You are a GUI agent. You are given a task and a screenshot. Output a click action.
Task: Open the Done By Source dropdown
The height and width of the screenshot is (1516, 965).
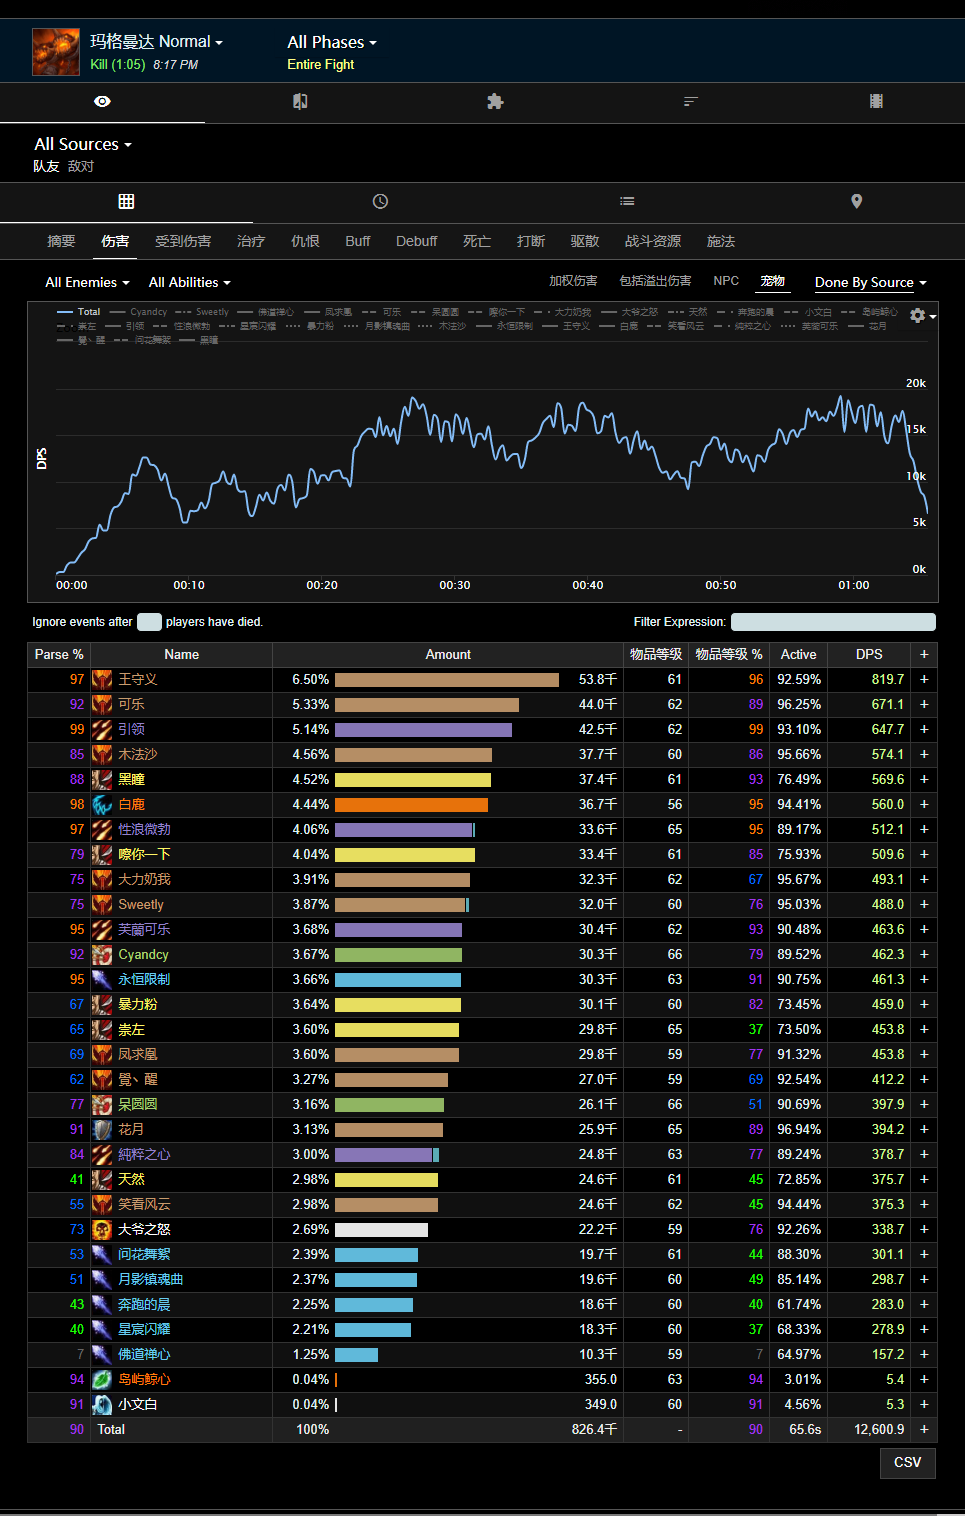[x=871, y=283]
